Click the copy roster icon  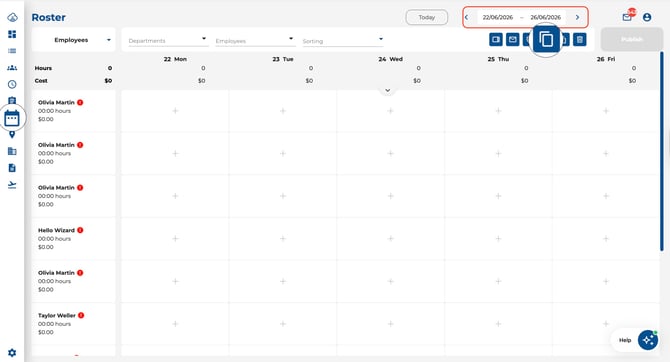click(546, 39)
